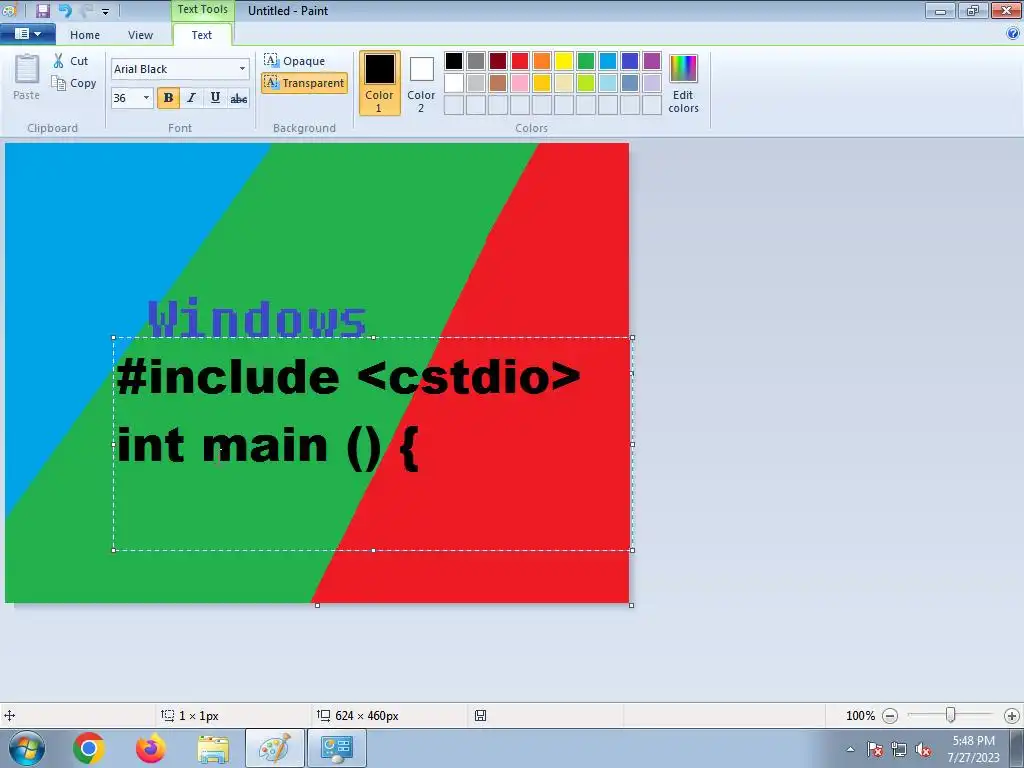Click the zoom slider handle

click(x=951, y=716)
